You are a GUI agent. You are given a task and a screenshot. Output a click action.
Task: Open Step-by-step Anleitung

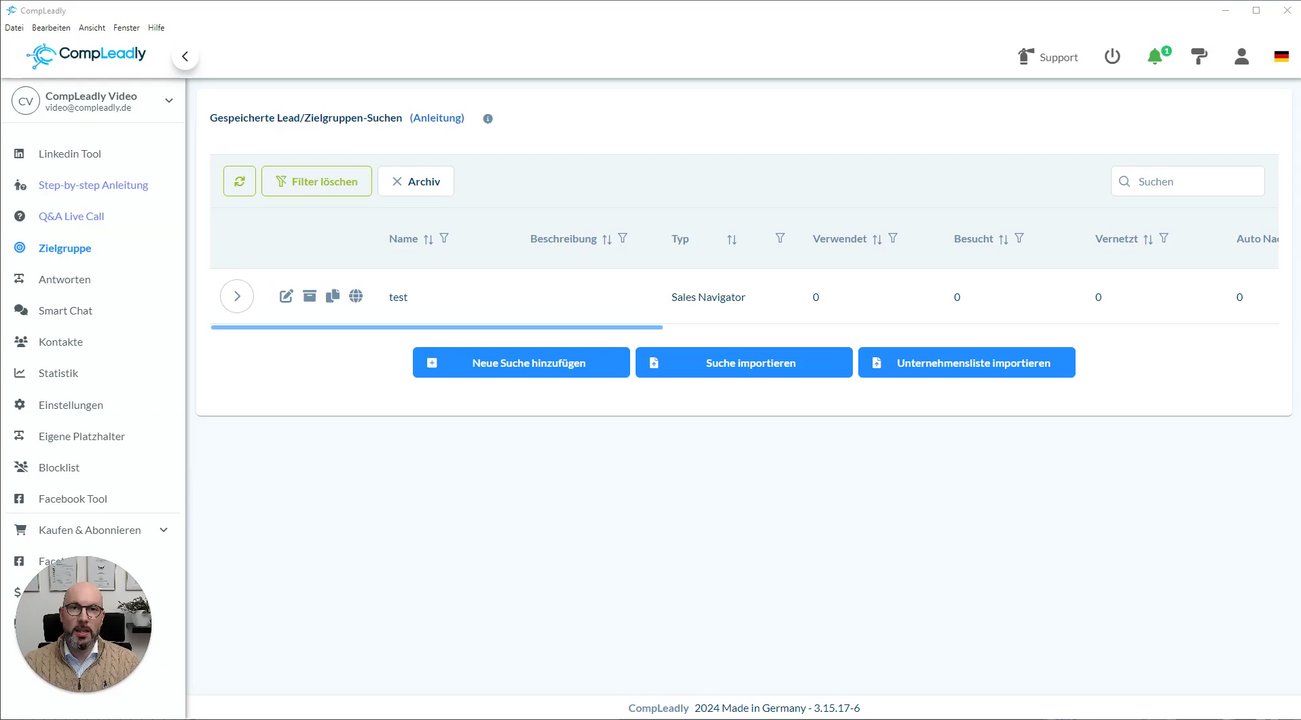point(92,185)
